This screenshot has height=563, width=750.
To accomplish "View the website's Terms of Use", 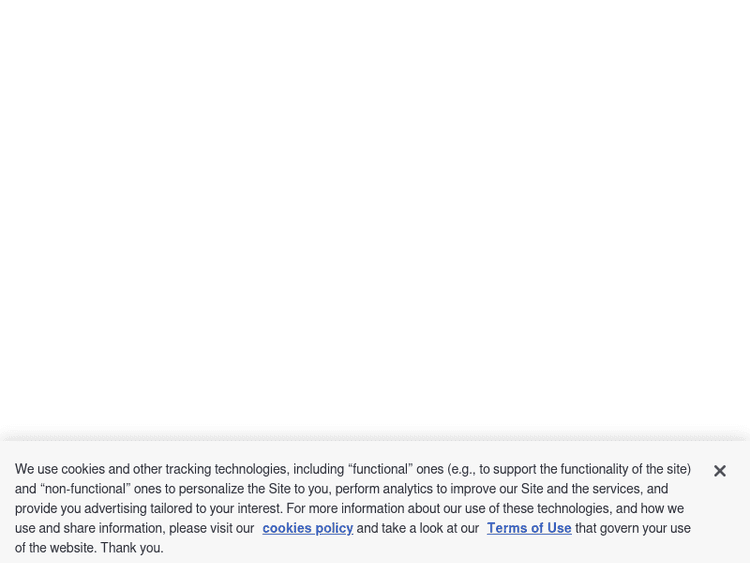I will pos(529,528).
